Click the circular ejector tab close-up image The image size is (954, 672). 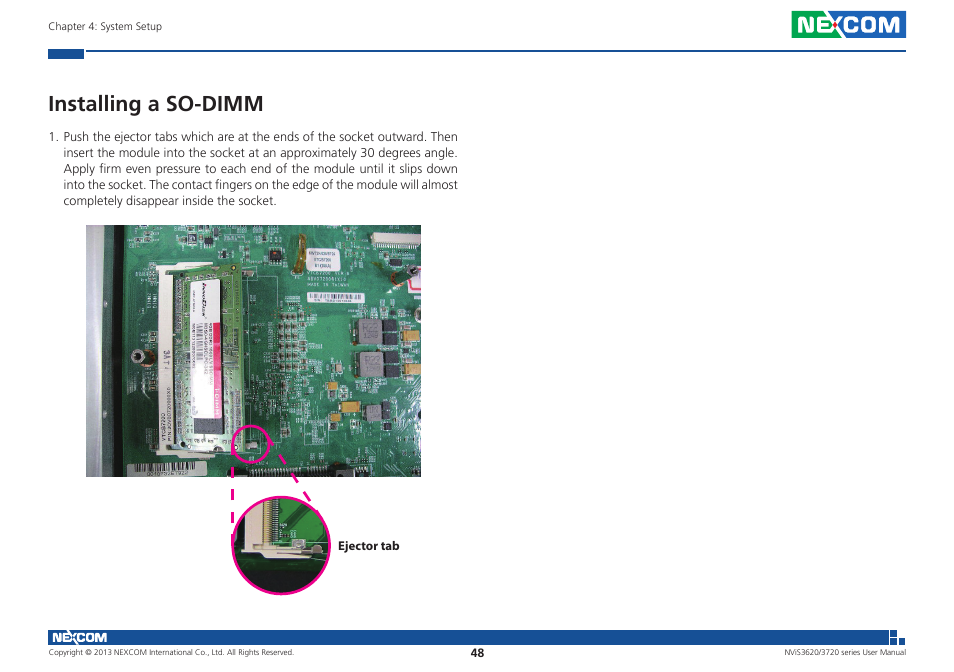(280, 545)
